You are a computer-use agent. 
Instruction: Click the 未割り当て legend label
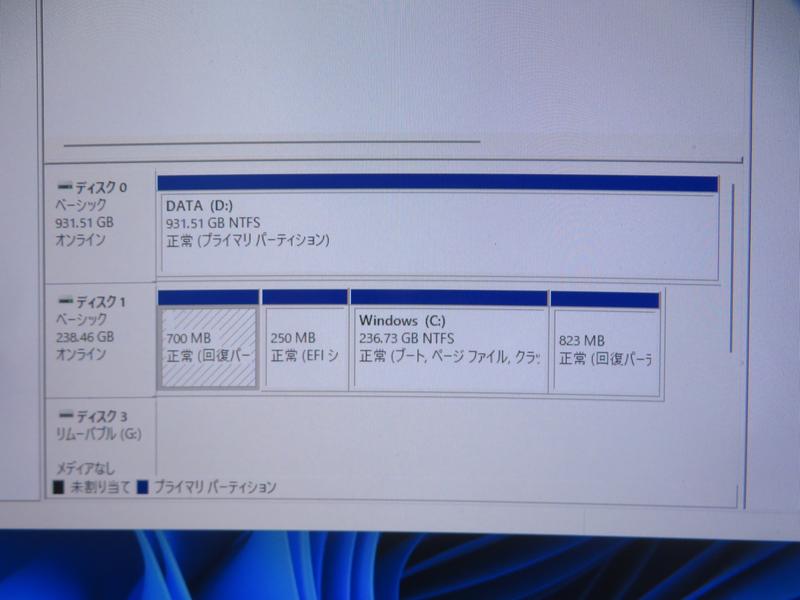(x=100, y=487)
